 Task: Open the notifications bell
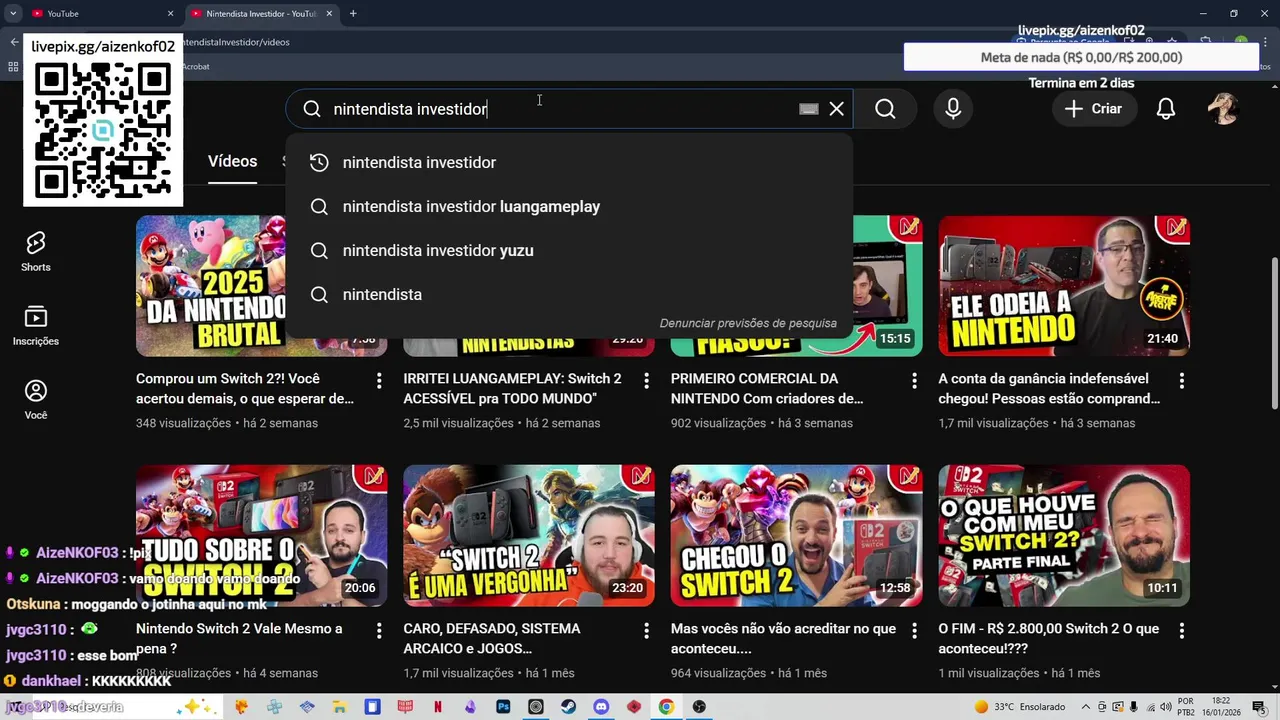[1166, 109]
